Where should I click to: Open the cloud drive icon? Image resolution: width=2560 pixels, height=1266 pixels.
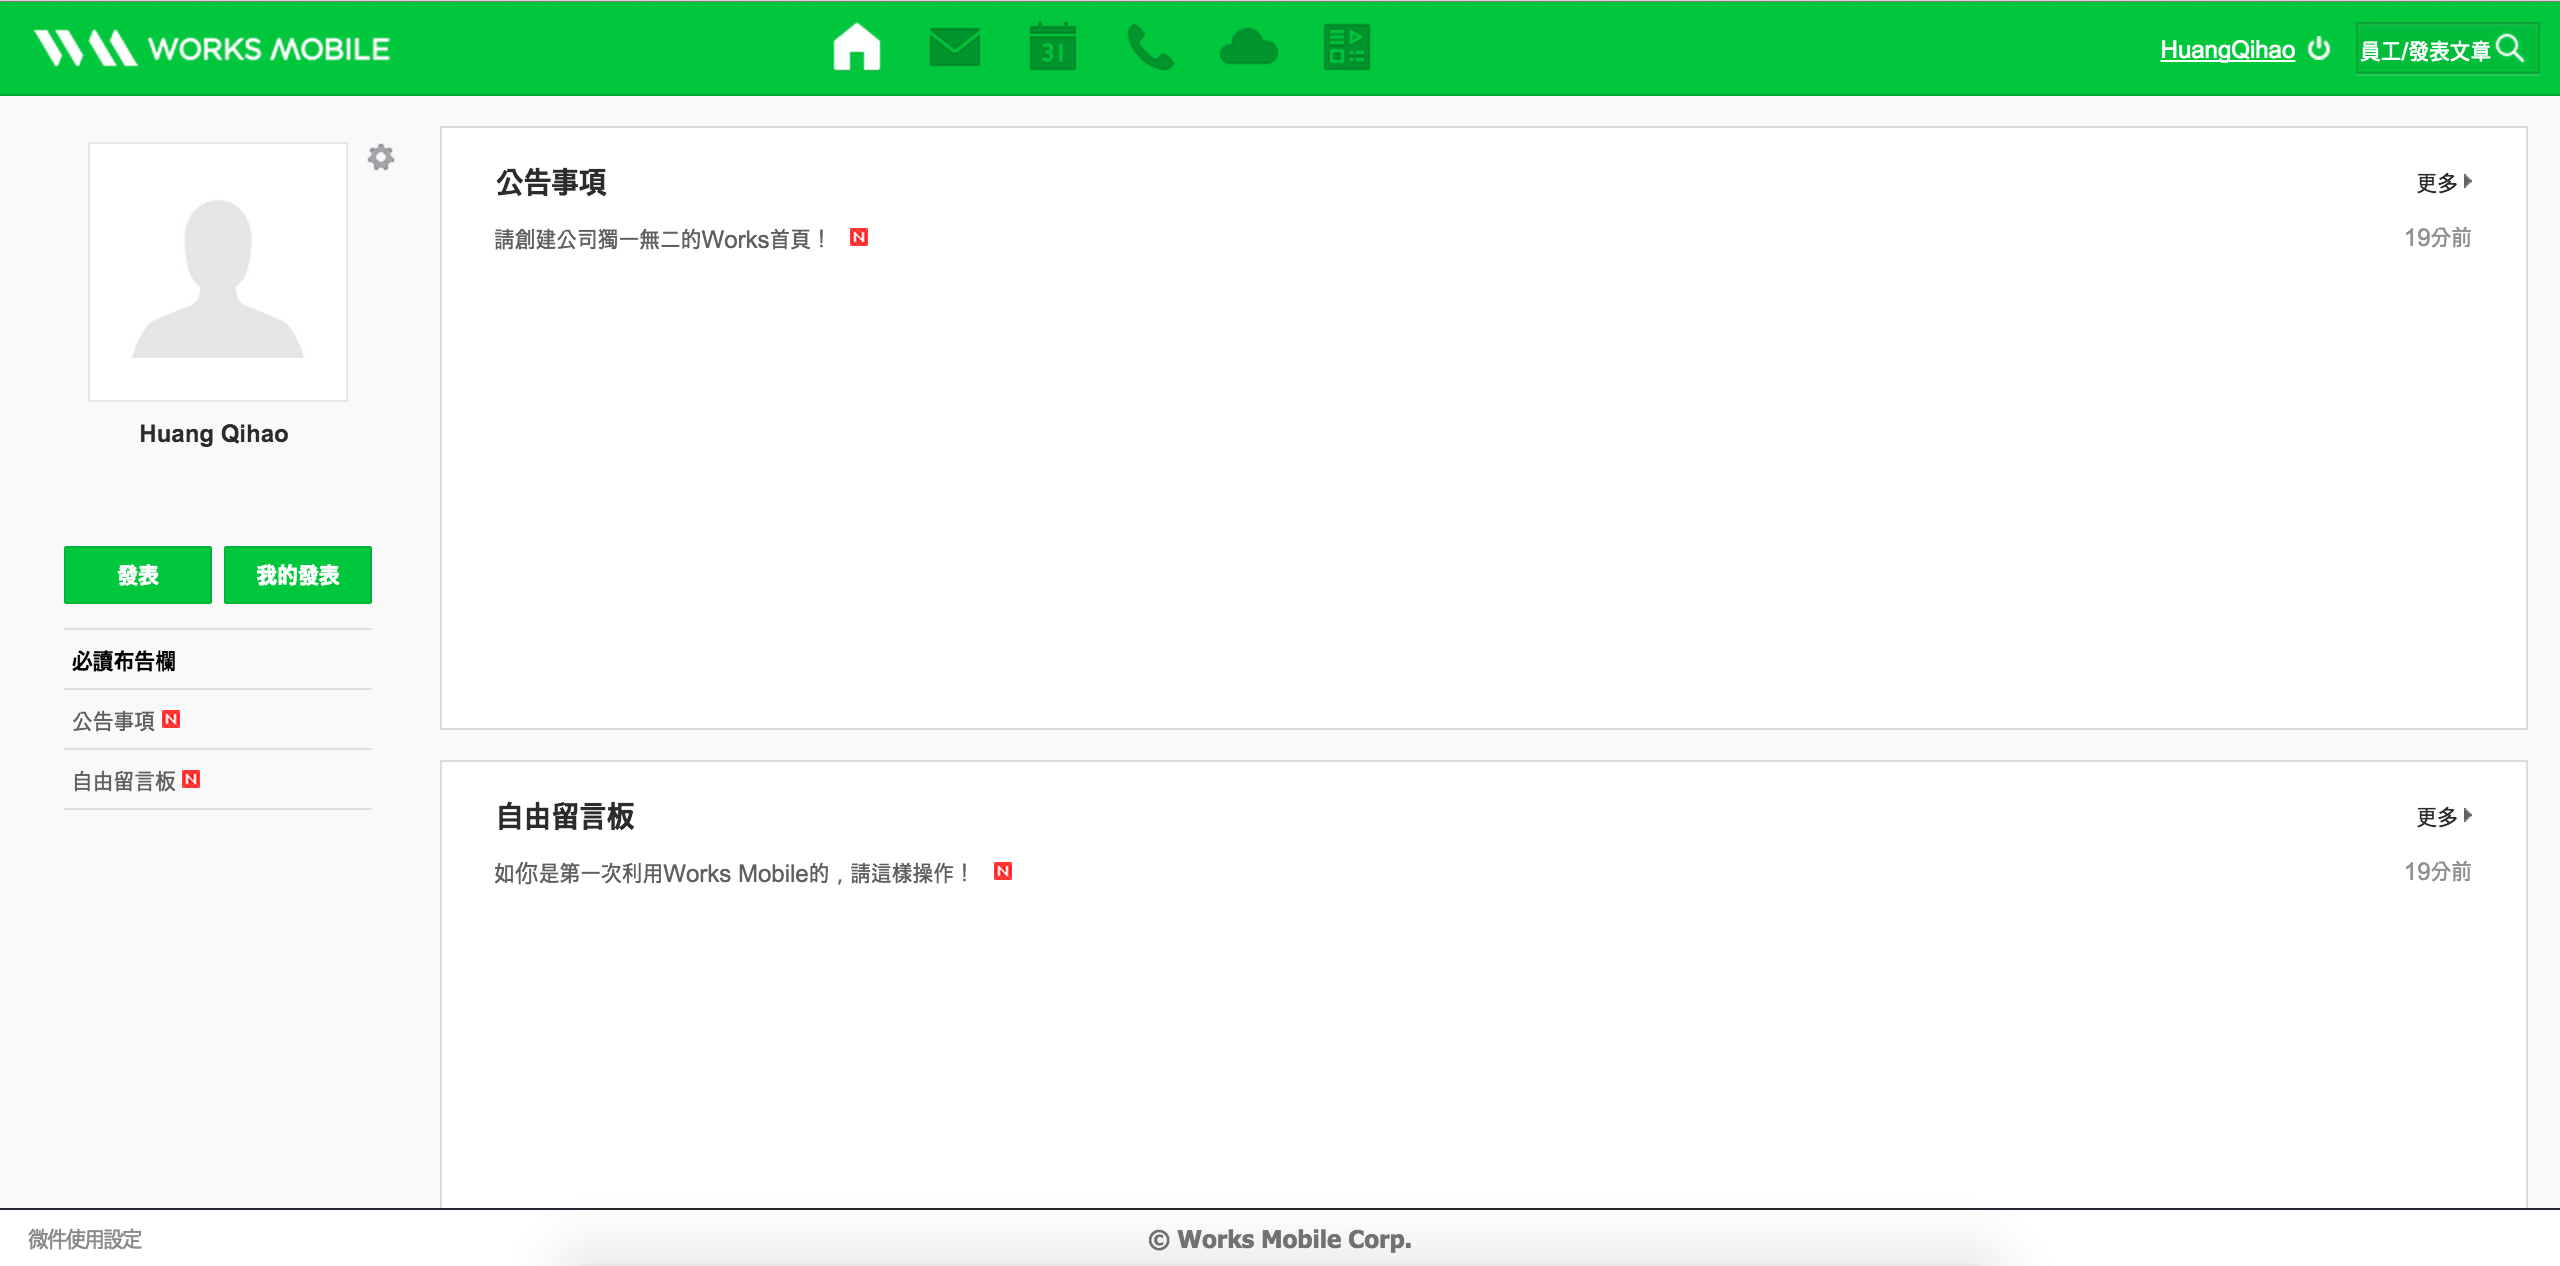pos(1249,47)
